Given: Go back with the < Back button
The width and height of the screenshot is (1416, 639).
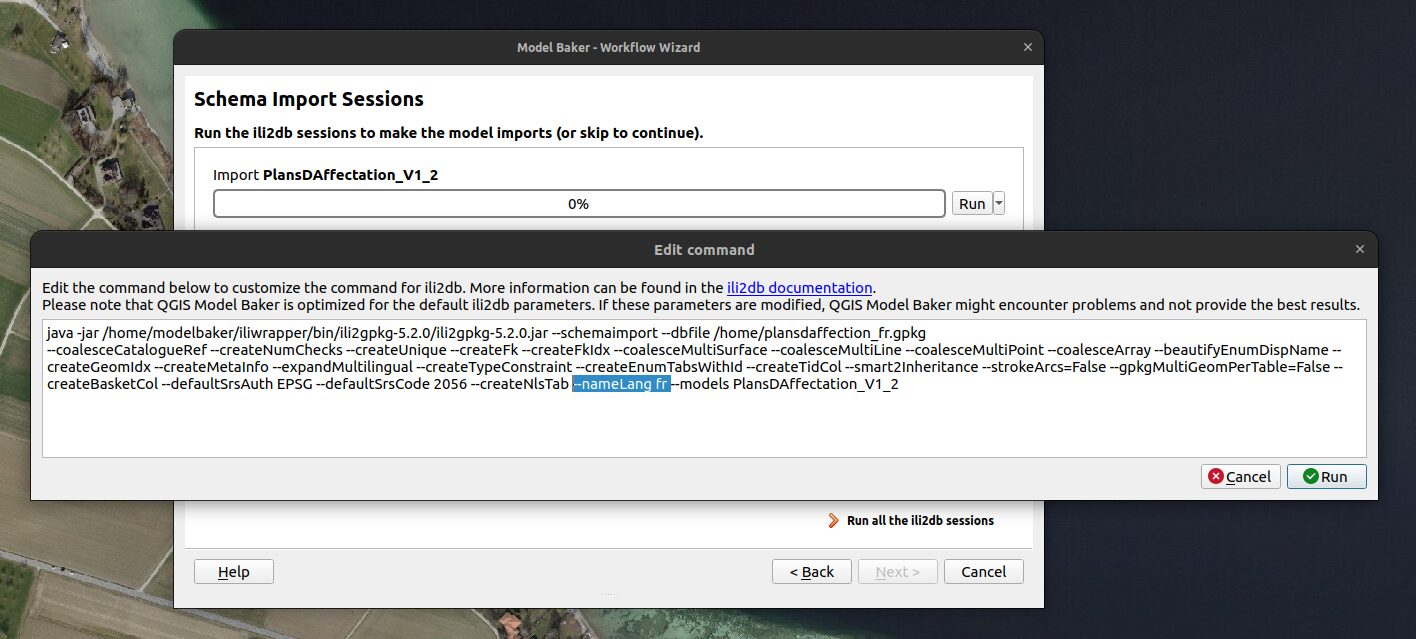Looking at the screenshot, I should [811, 572].
